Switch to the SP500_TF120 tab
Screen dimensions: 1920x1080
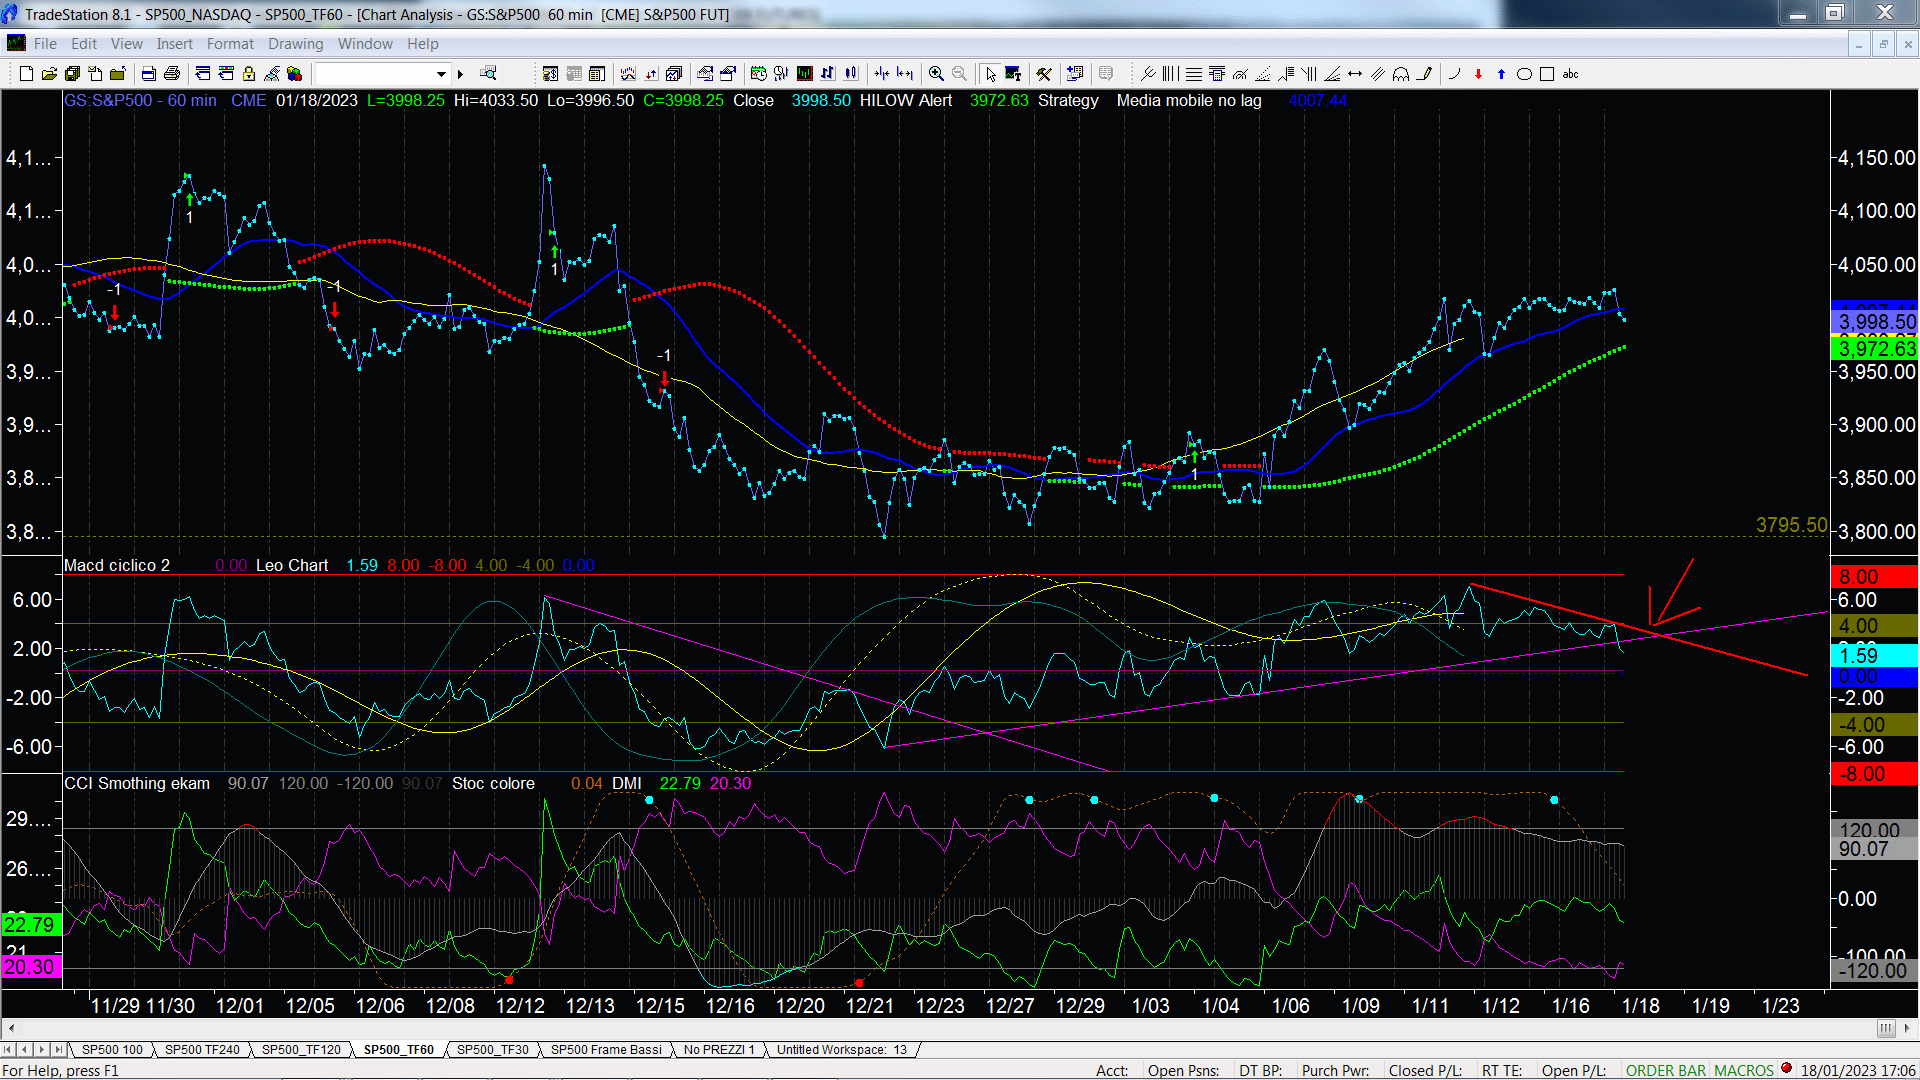(301, 1050)
